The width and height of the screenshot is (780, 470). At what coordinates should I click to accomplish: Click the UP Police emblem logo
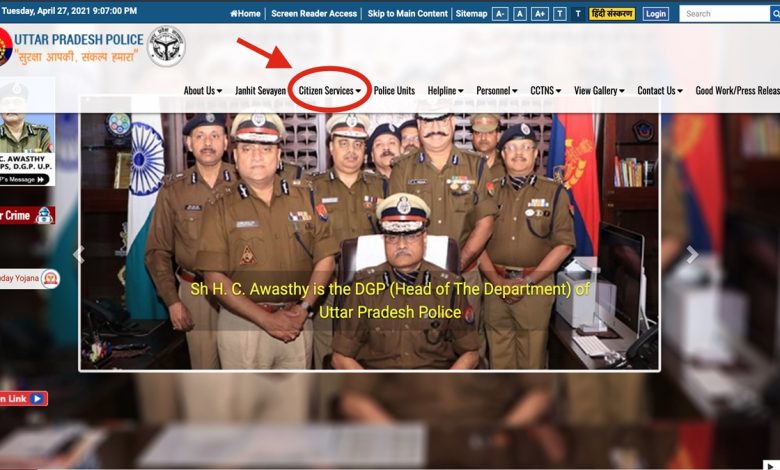tap(165, 47)
